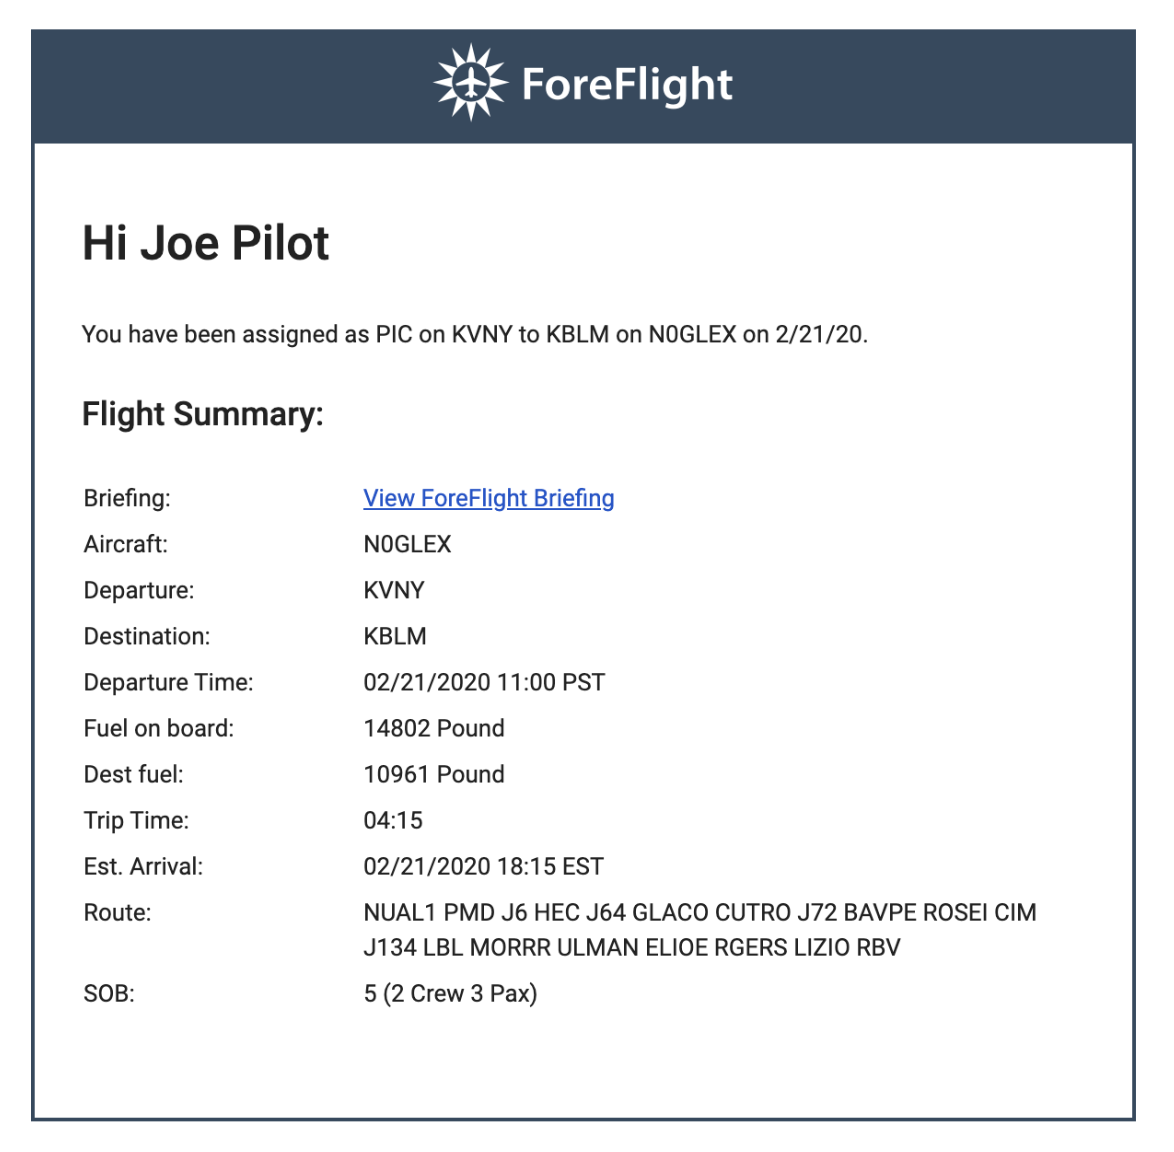This screenshot has height=1152, width=1174.
Task: Click the Departure Time value 11:00 PST
Action: click(484, 682)
